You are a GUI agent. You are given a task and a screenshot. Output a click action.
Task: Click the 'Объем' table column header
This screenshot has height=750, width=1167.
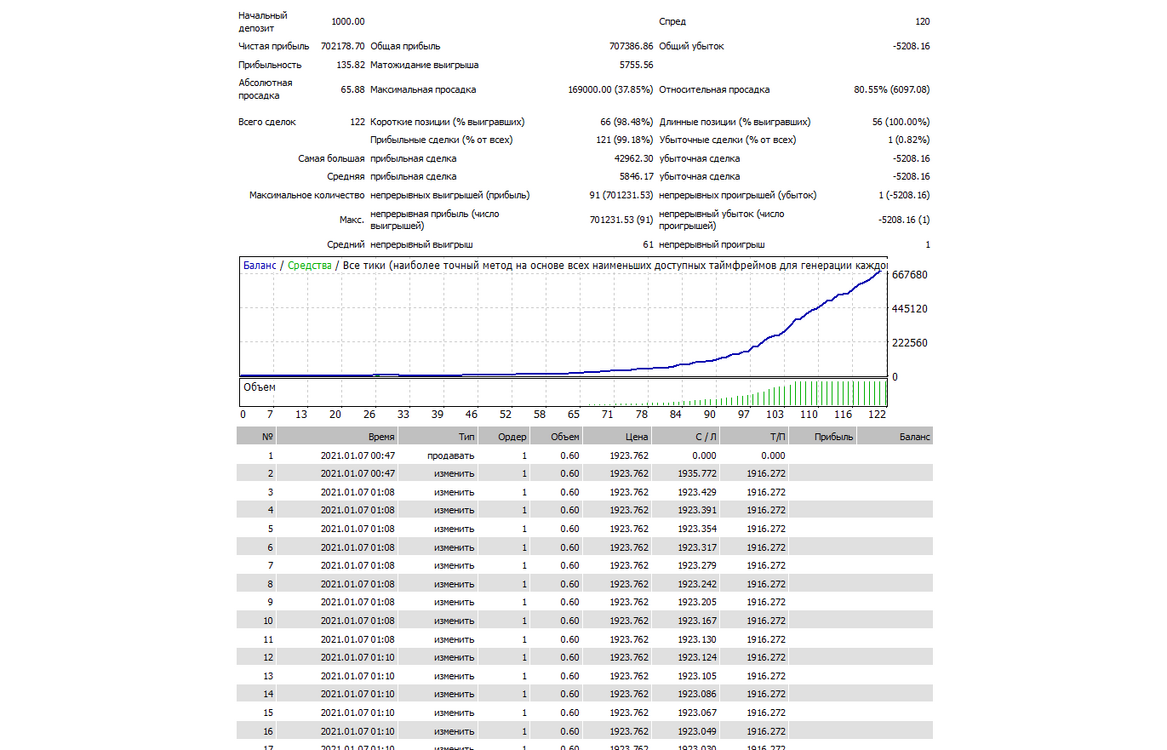(x=555, y=437)
